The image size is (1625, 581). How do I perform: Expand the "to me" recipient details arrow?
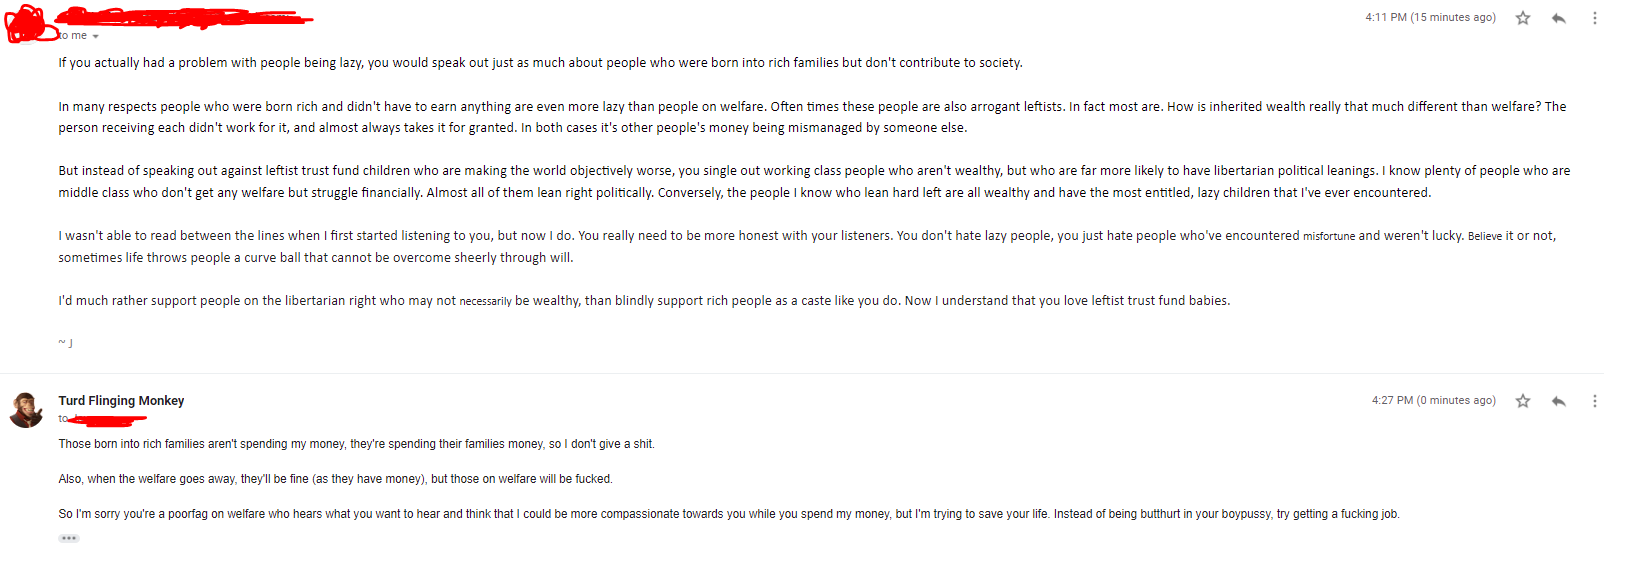pyautogui.click(x=96, y=36)
